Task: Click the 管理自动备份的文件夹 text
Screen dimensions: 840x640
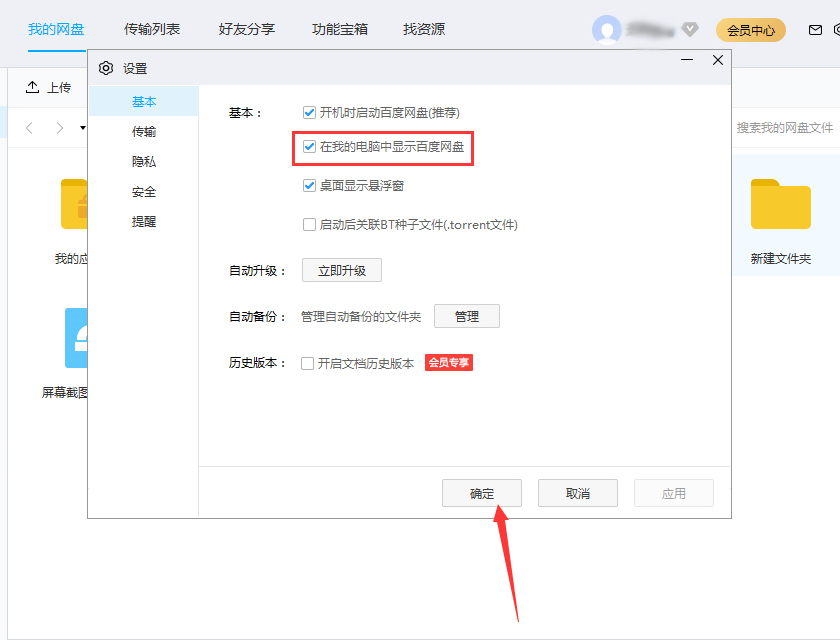Action: pyautogui.click(x=361, y=317)
